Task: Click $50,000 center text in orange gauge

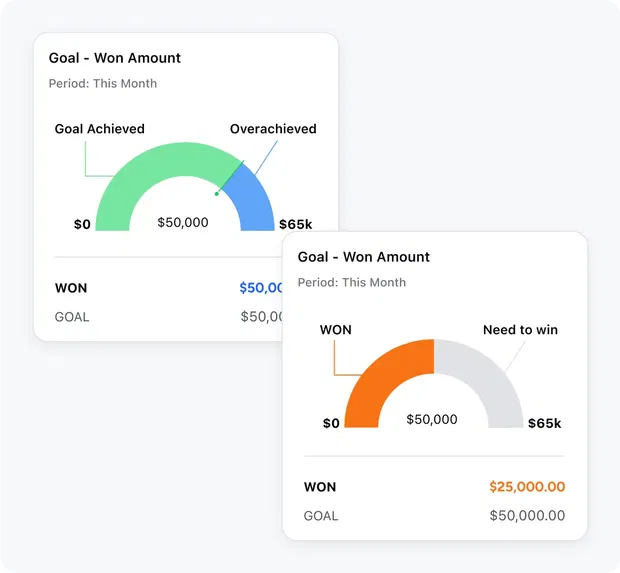Action: 432,419
